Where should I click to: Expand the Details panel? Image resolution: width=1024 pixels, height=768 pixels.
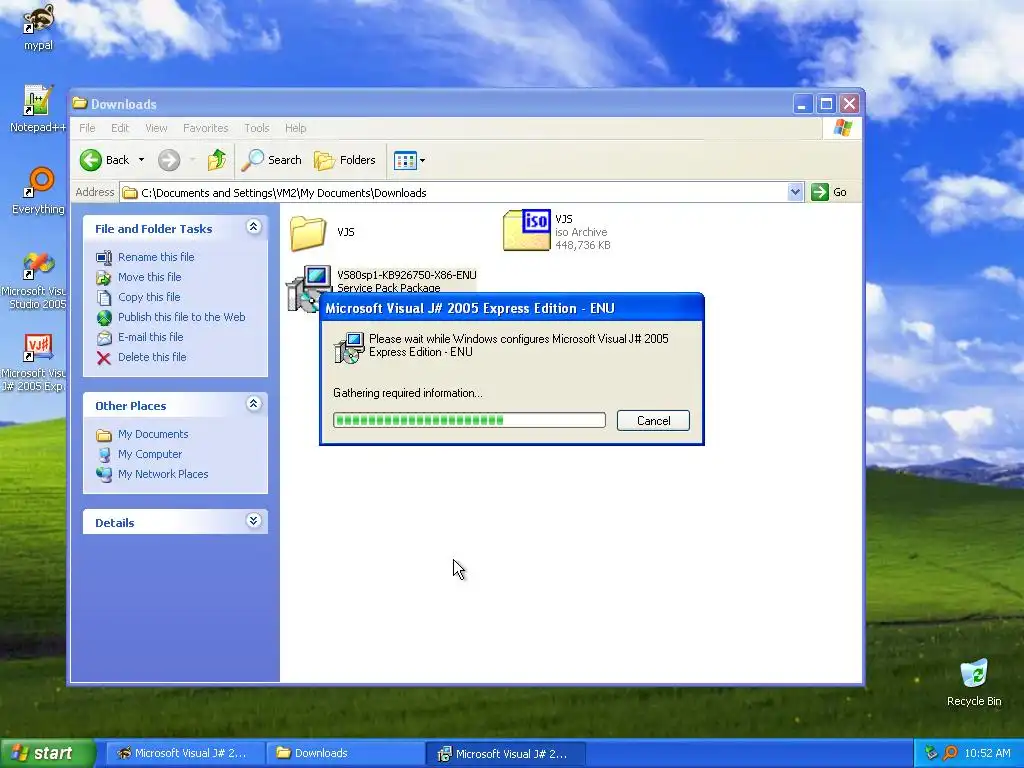coord(253,520)
